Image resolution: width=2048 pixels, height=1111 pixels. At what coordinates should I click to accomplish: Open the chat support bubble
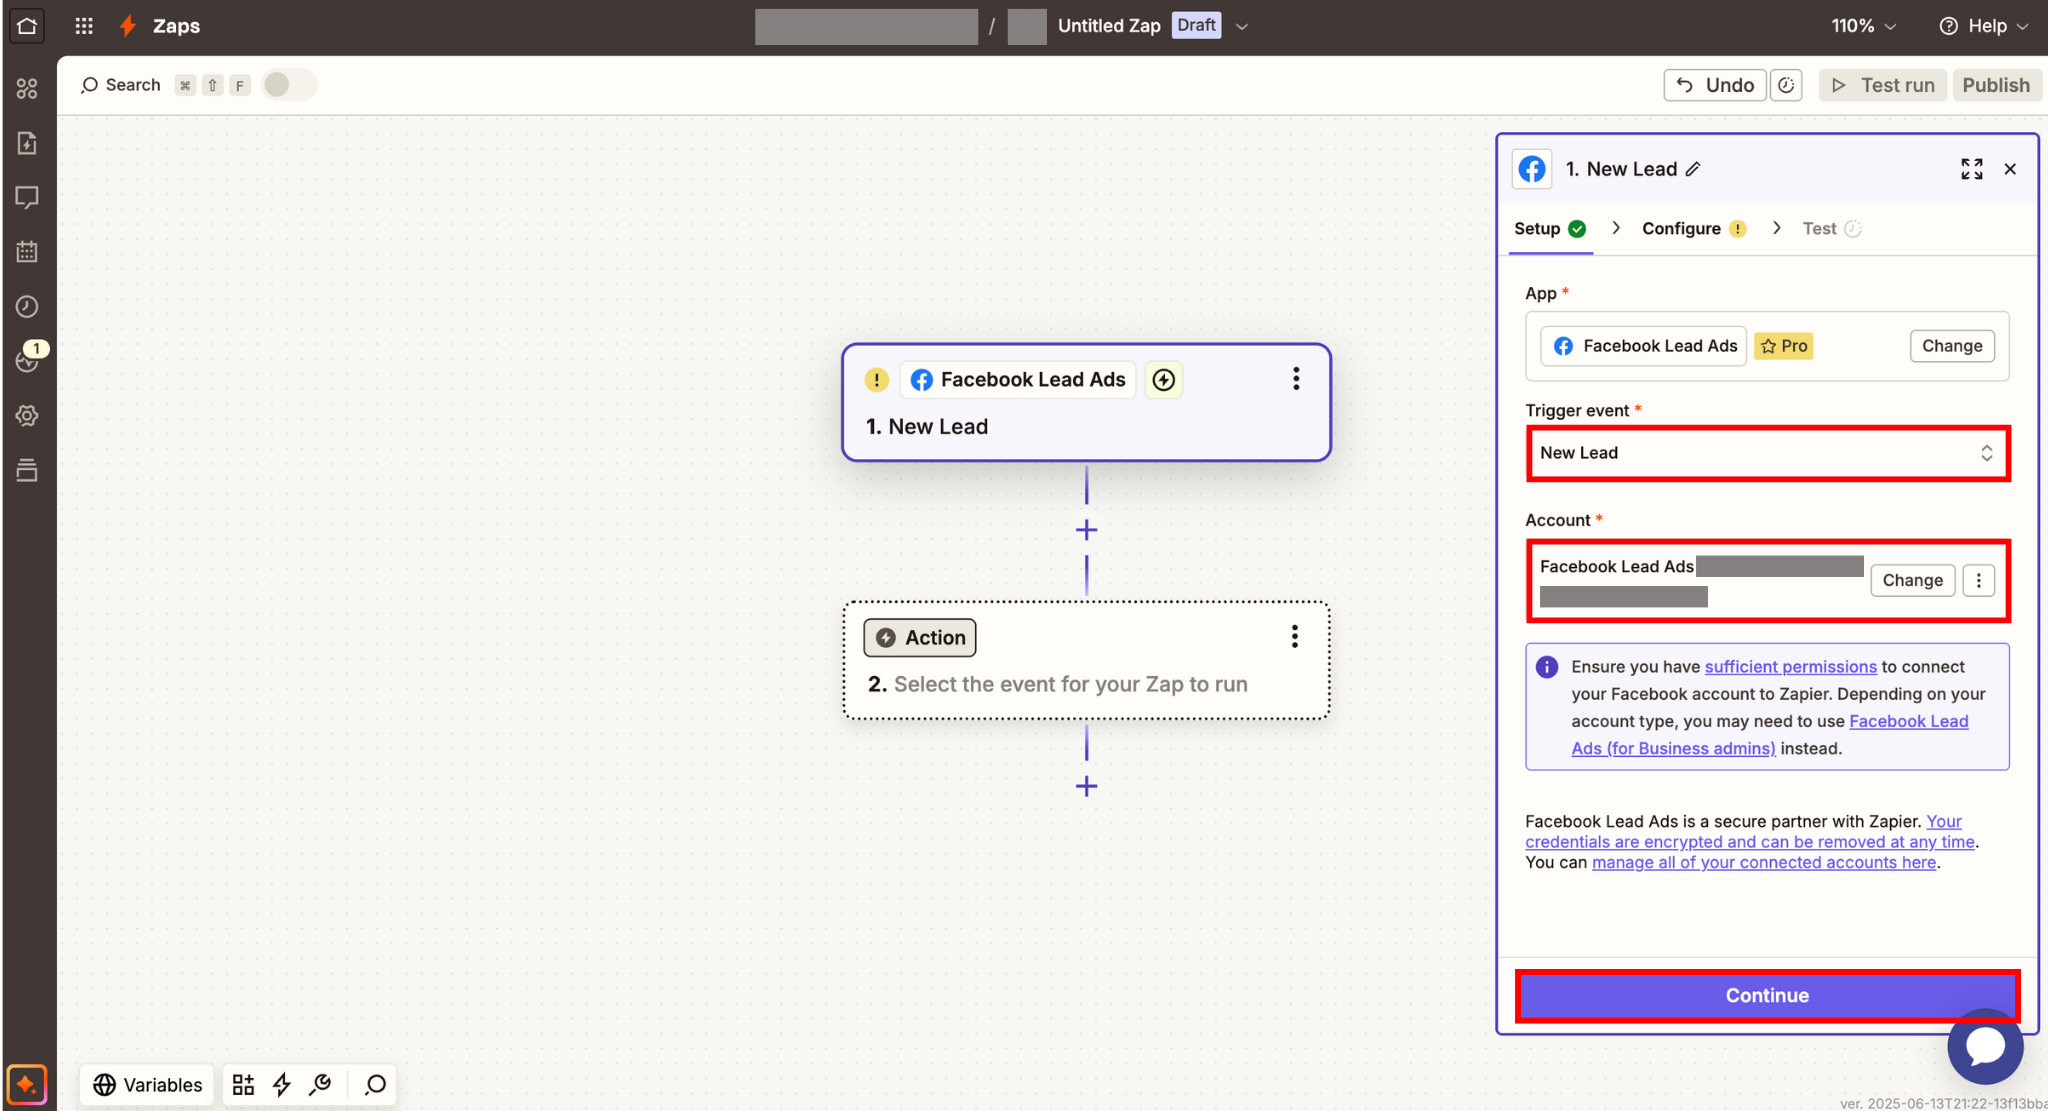tap(1985, 1046)
